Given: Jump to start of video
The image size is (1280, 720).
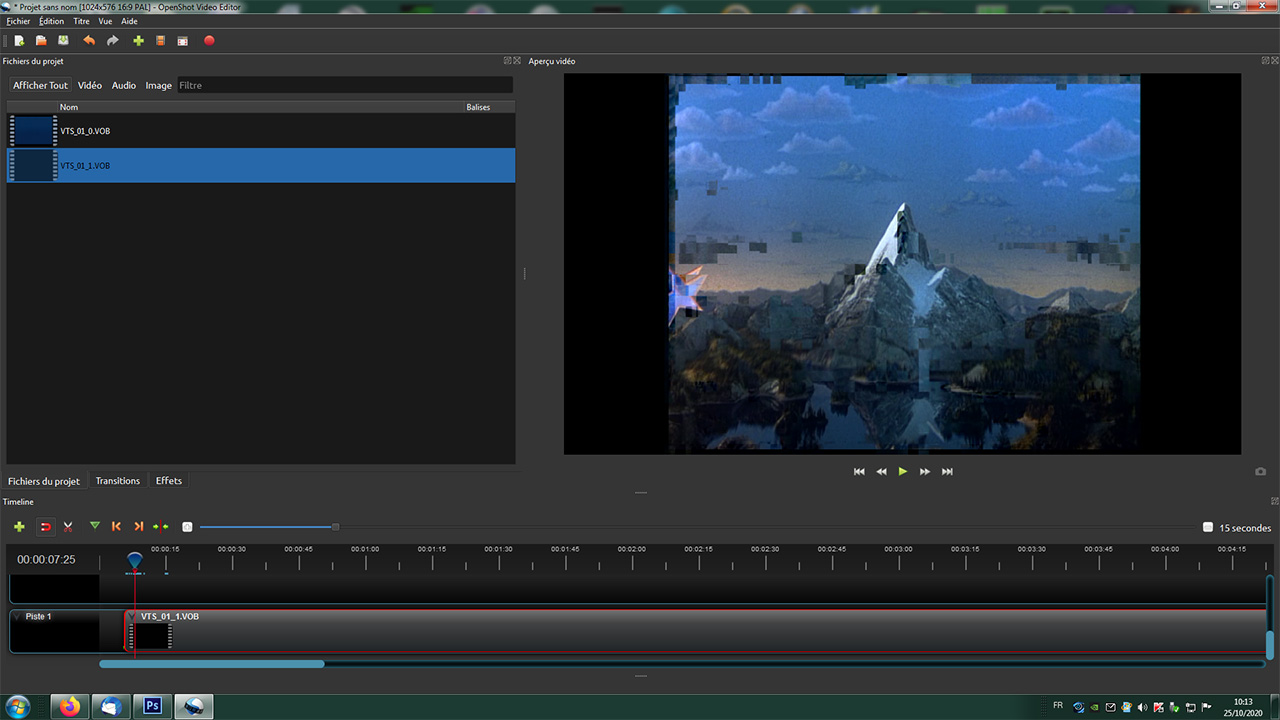Looking at the screenshot, I should (x=859, y=471).
